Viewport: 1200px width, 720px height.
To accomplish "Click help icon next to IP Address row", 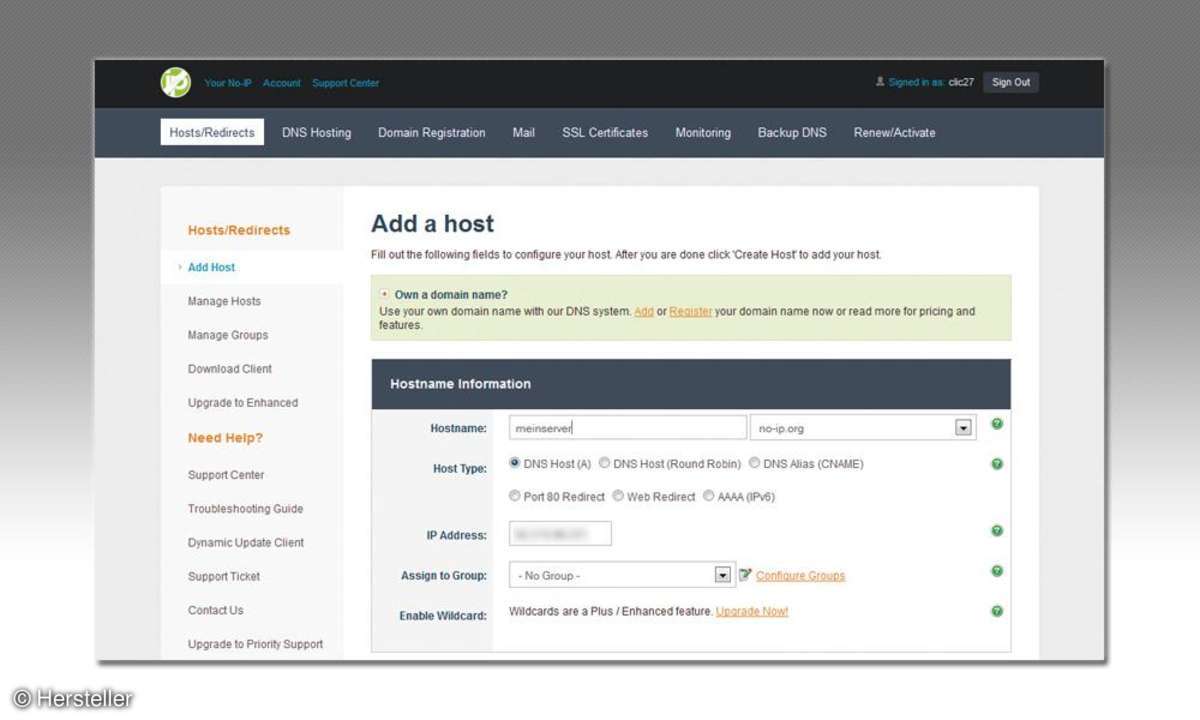I will pos(997,531).
